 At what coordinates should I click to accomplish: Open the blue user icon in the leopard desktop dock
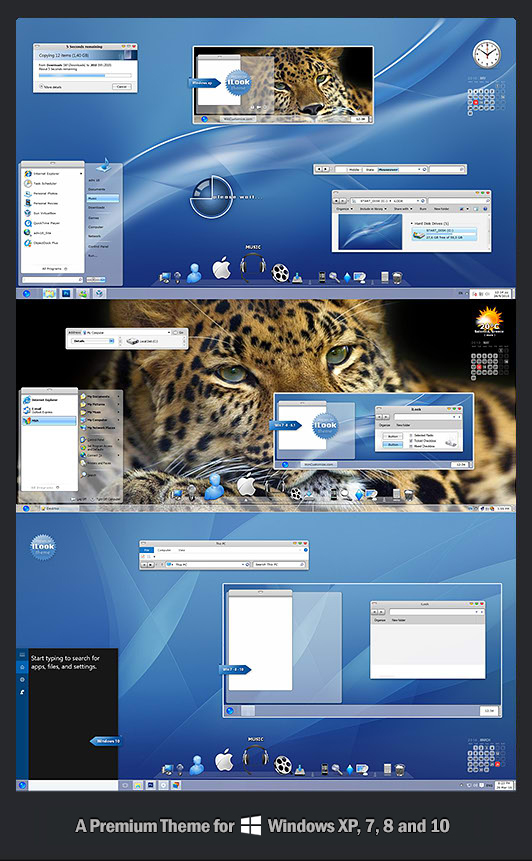point(214,487)
